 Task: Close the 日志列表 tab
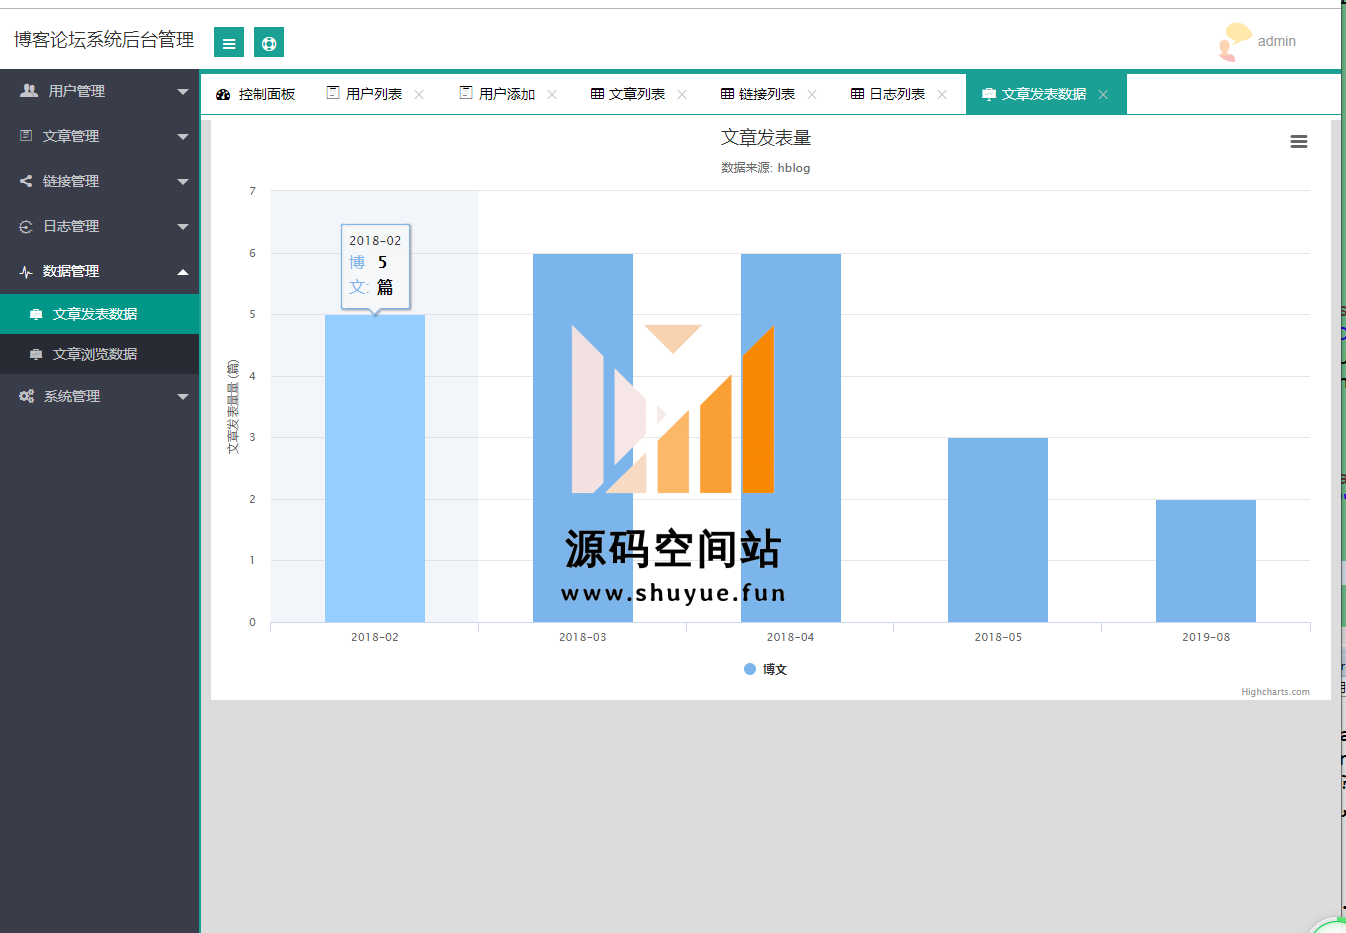coord(942,94)
